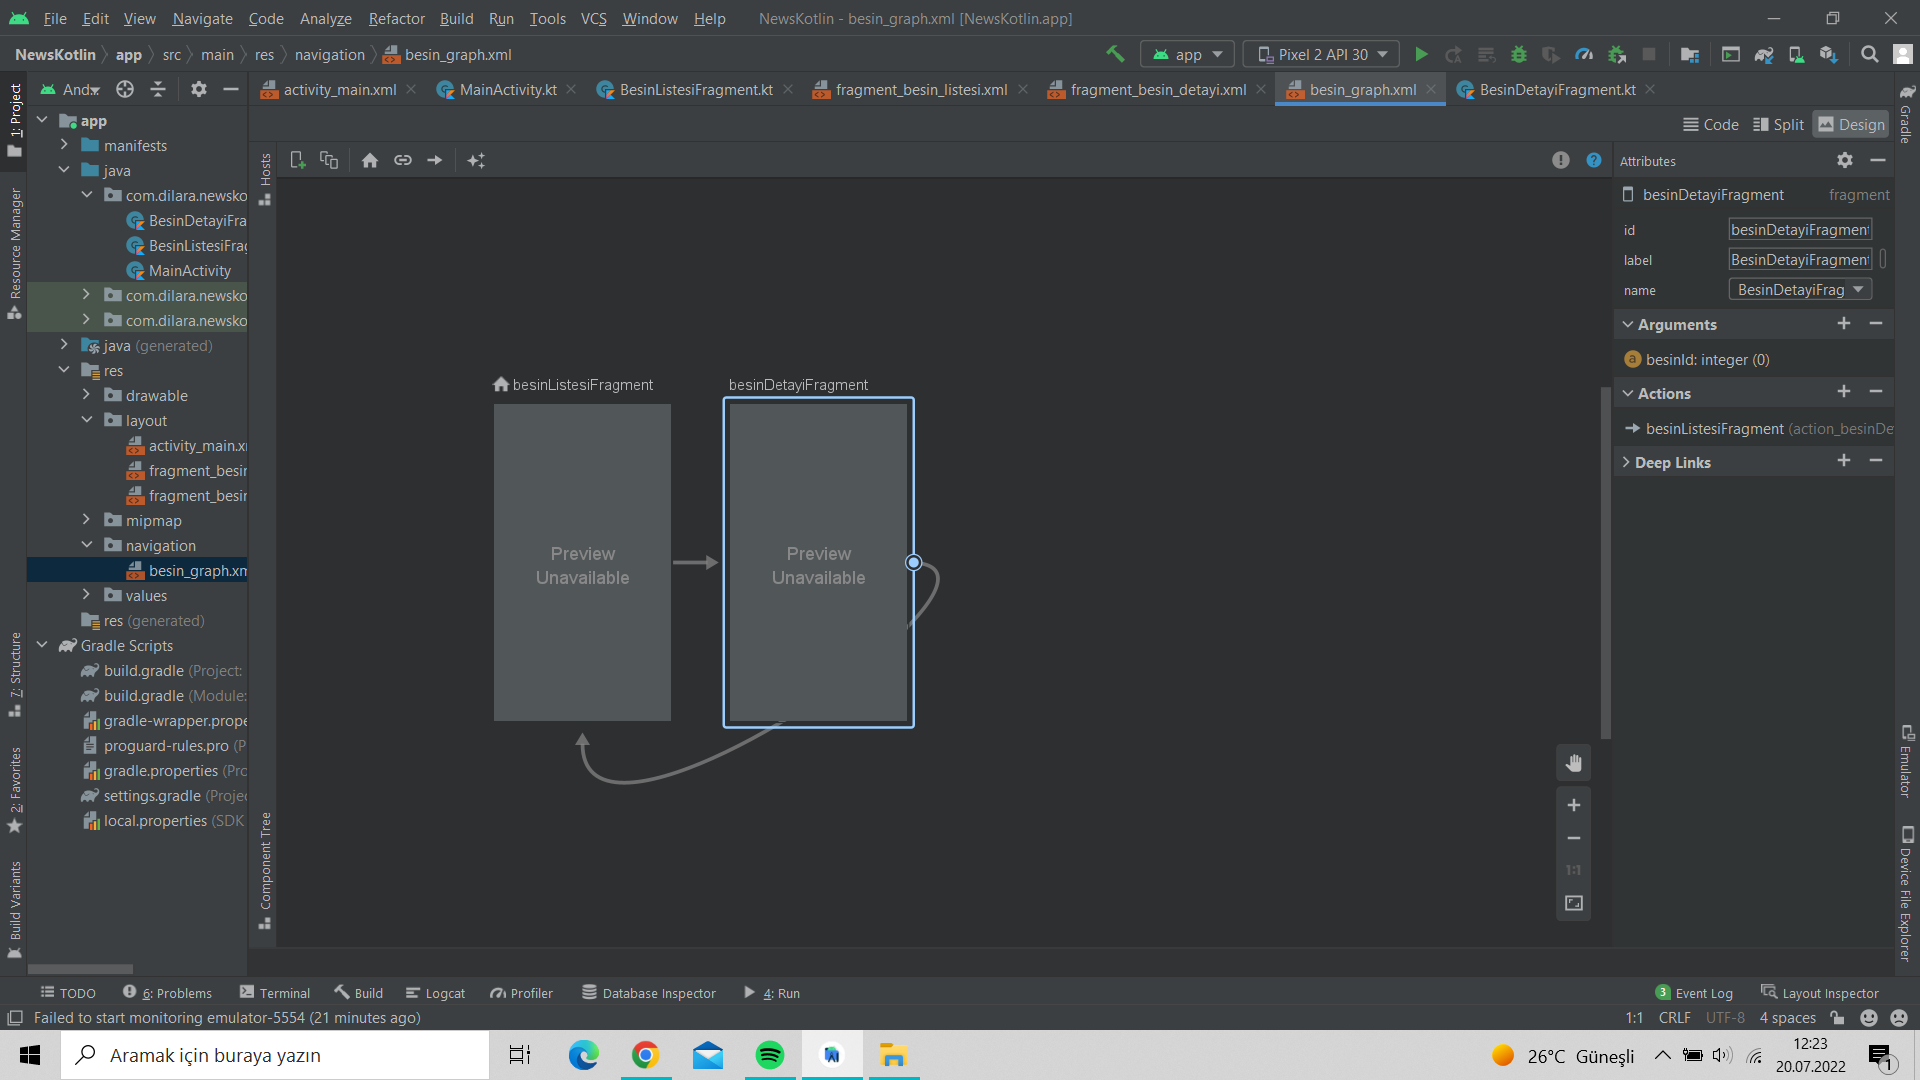Collapse the Arguments section

[1628, 324]
